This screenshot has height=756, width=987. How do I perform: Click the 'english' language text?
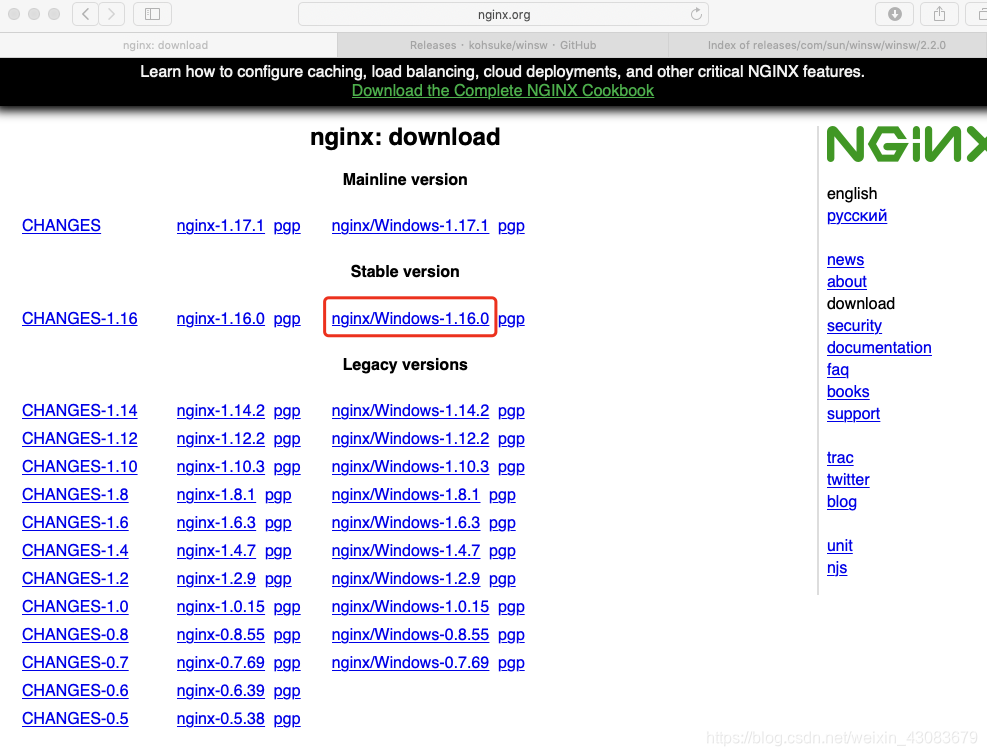[852, 193]
